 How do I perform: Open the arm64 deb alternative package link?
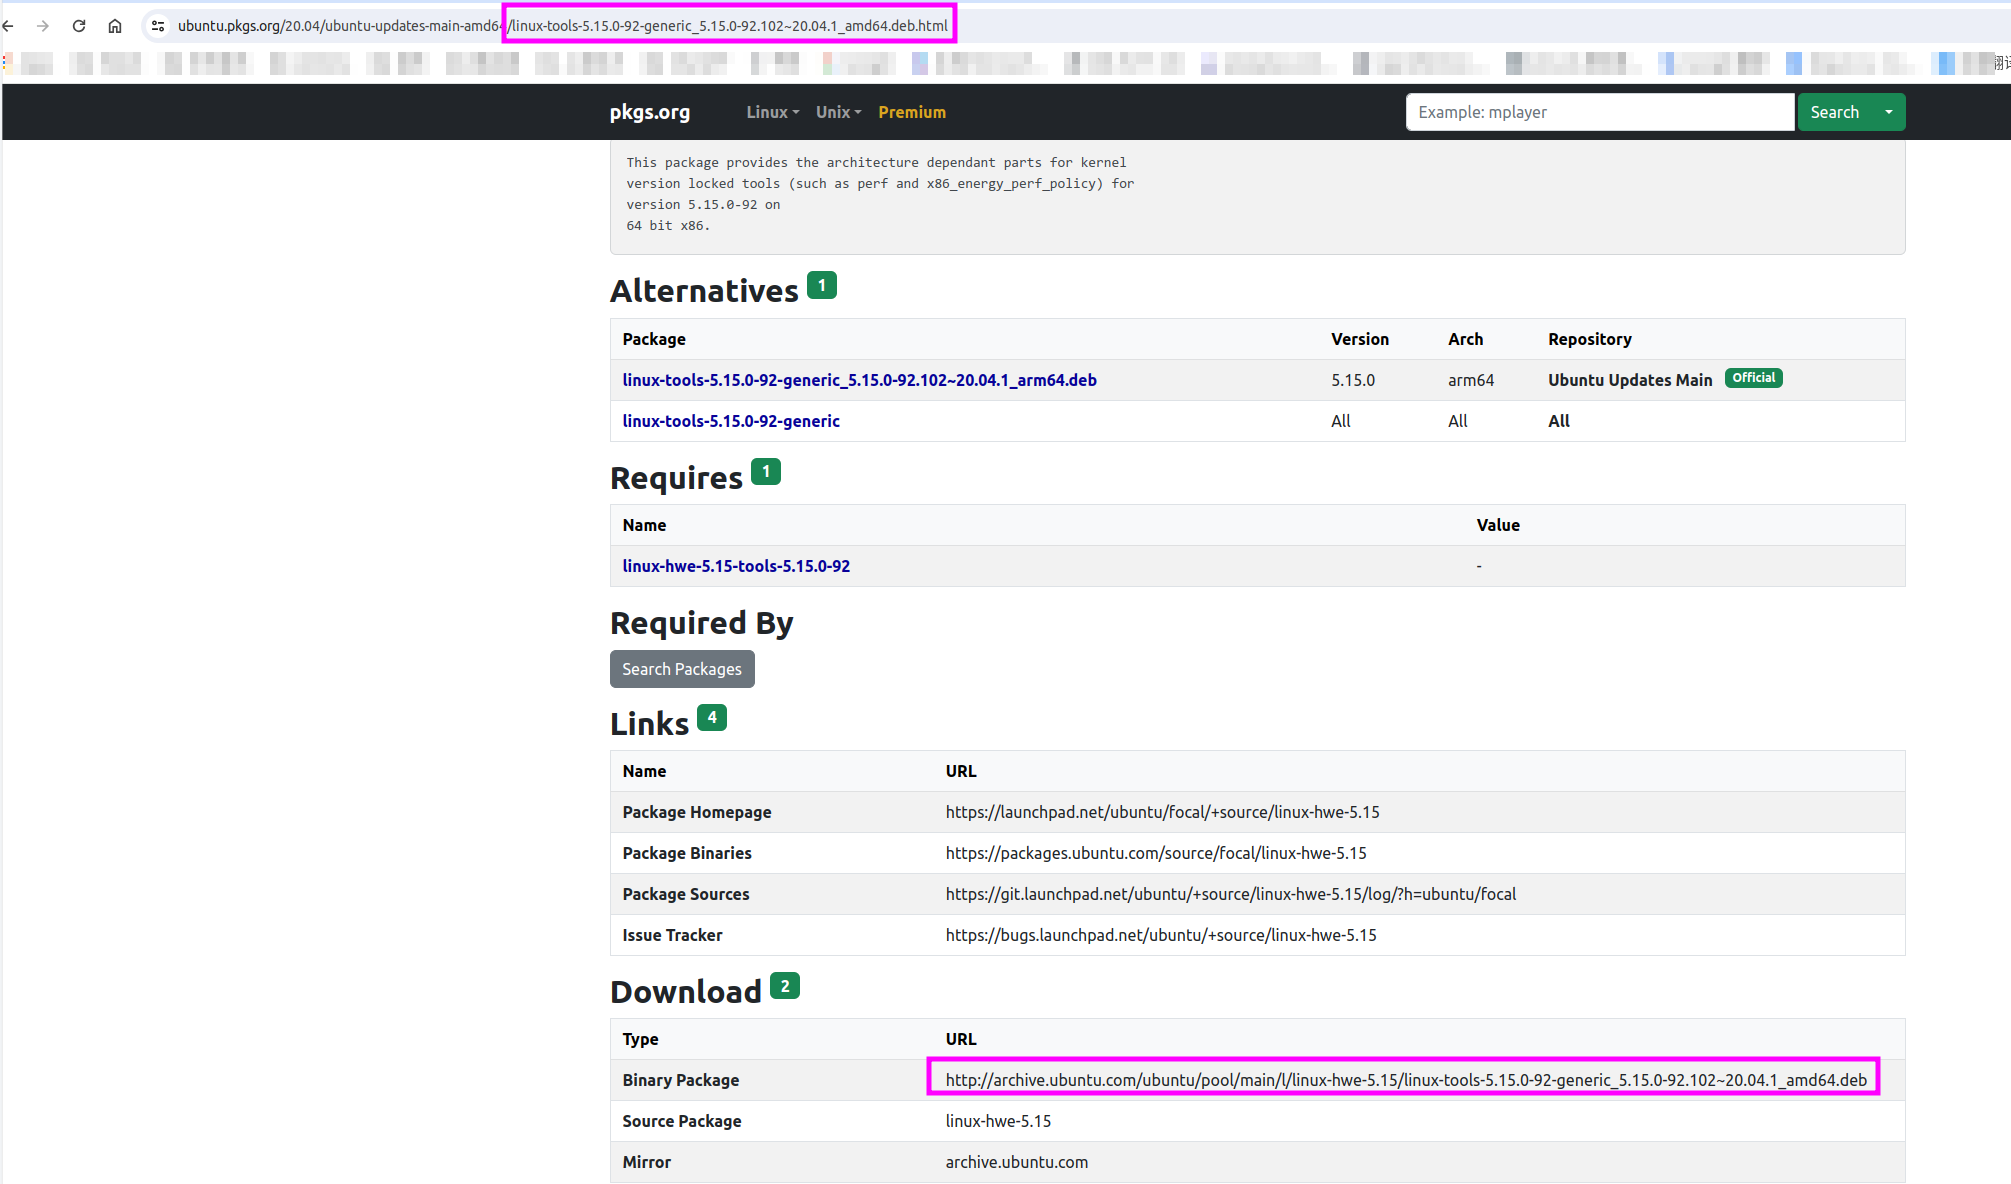[x=860, y=380]
